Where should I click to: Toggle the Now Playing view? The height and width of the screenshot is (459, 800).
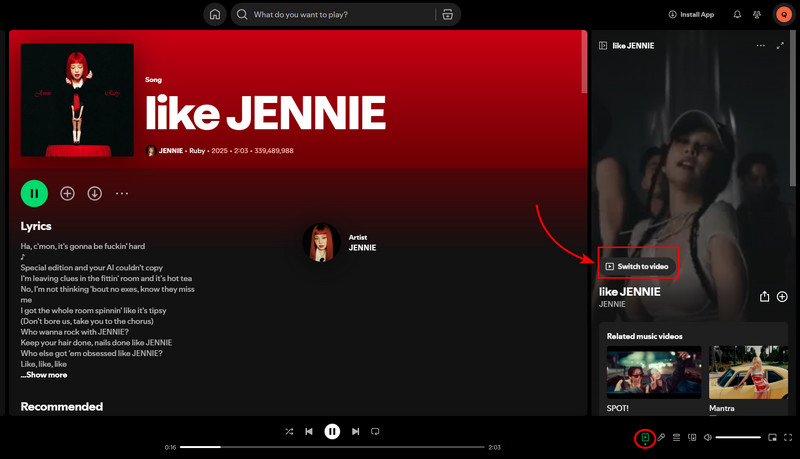click(x=646, y=438)
